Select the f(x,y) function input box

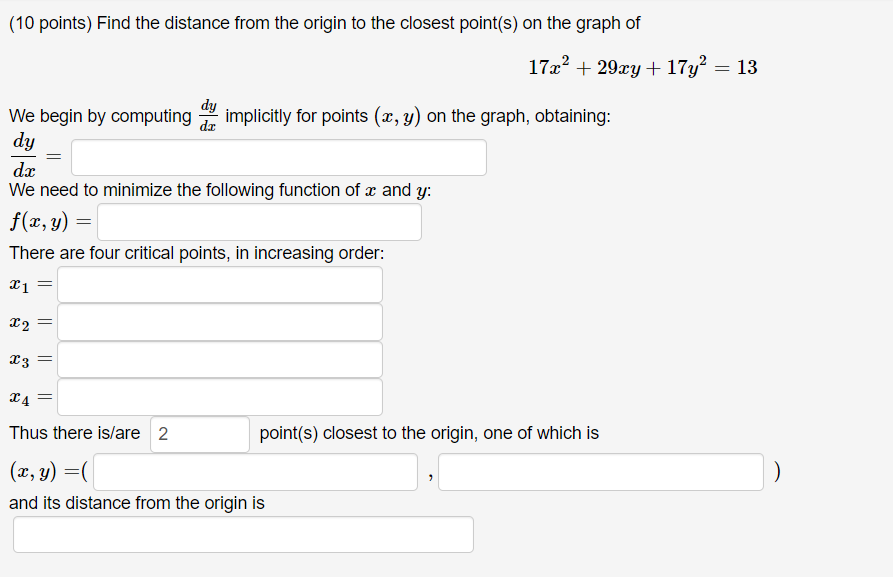coord(258,222)
